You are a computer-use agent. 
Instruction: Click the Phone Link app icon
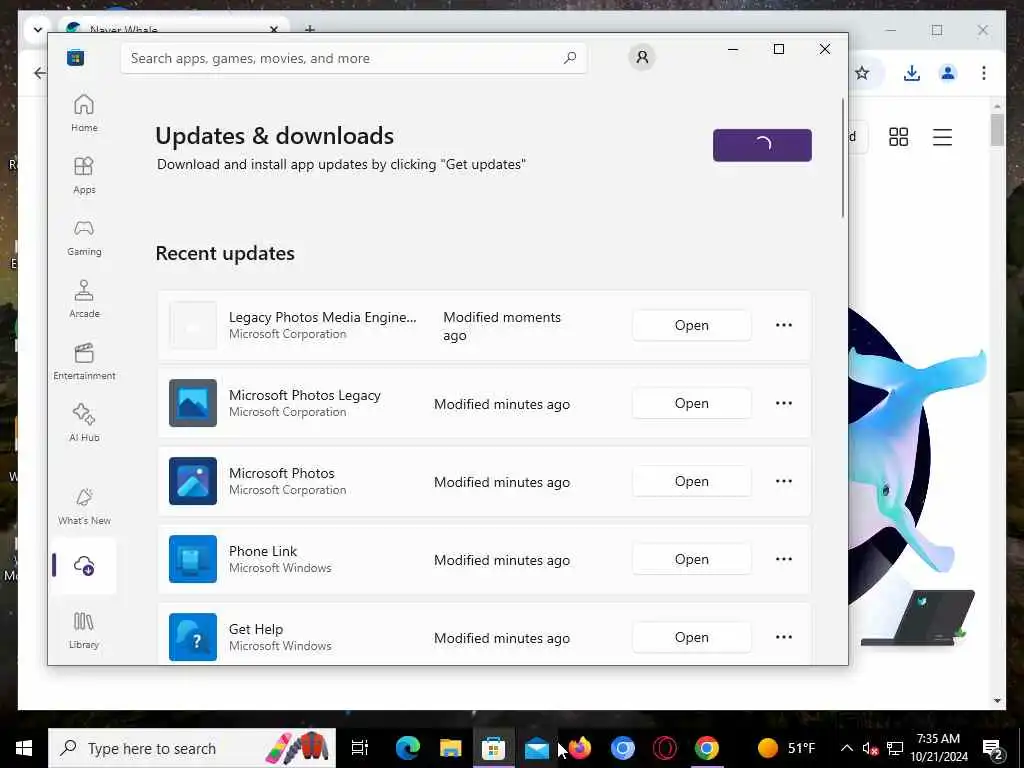click(x=193, y=559)
